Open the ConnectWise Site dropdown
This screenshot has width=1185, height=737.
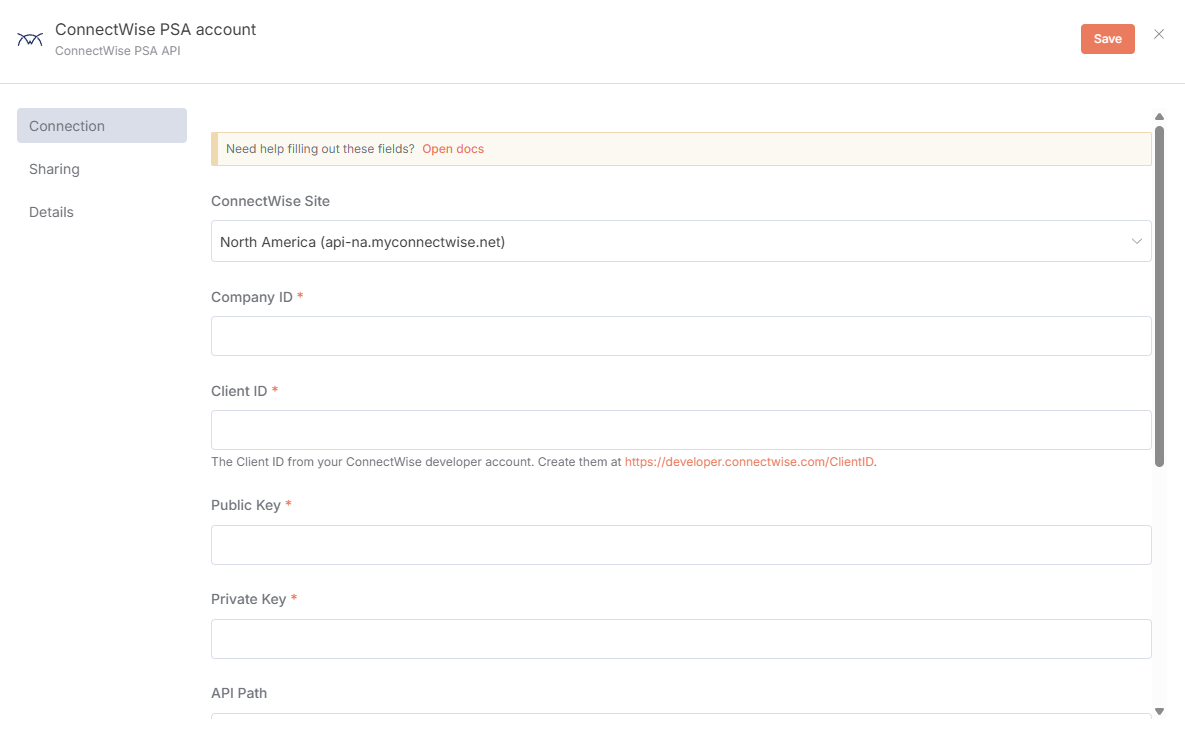[x=680, y=241]
